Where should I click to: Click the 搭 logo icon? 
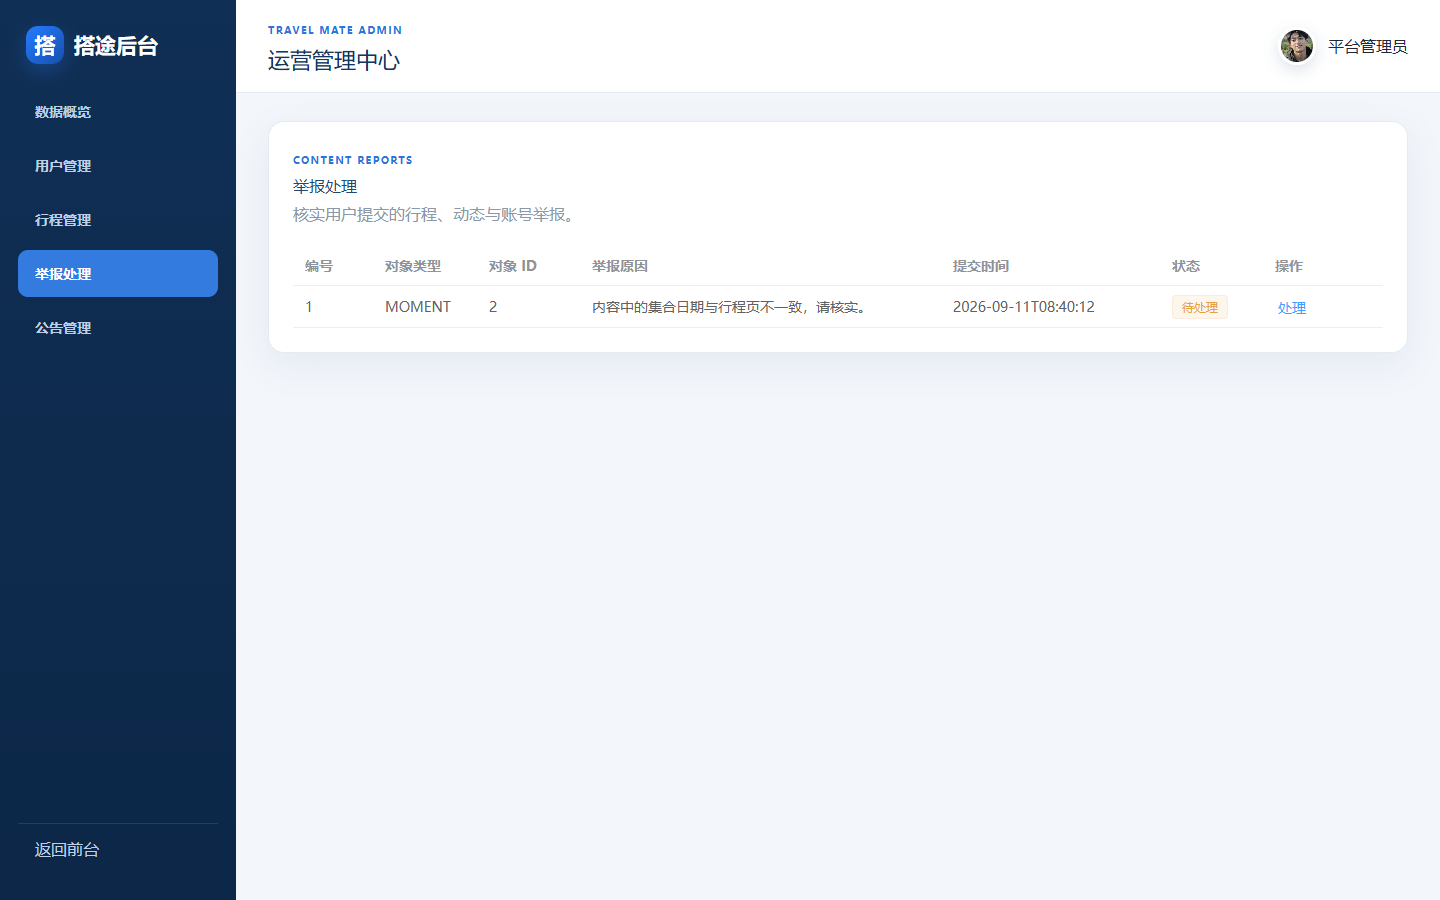[x=45, y=45]
